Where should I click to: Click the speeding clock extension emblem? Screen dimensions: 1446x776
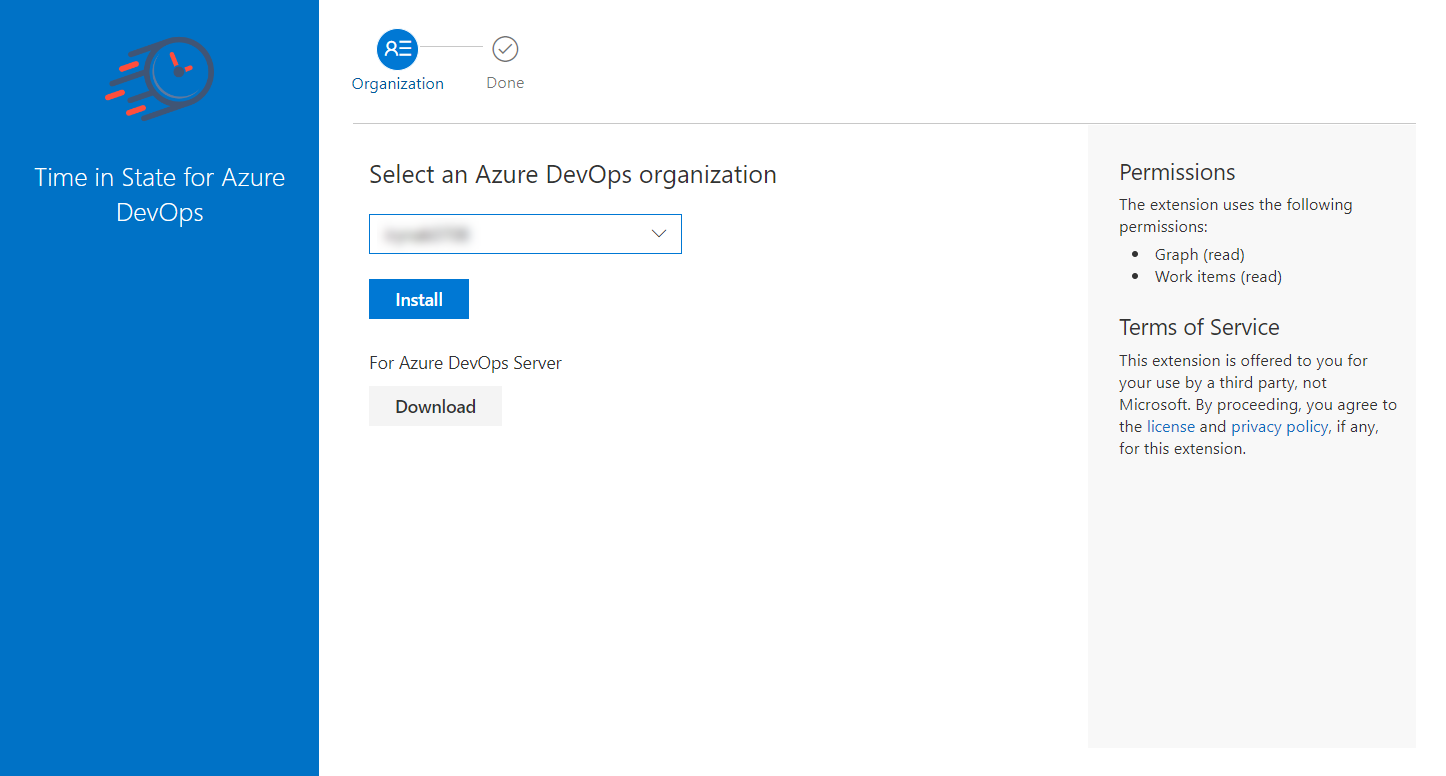[158, 78]
